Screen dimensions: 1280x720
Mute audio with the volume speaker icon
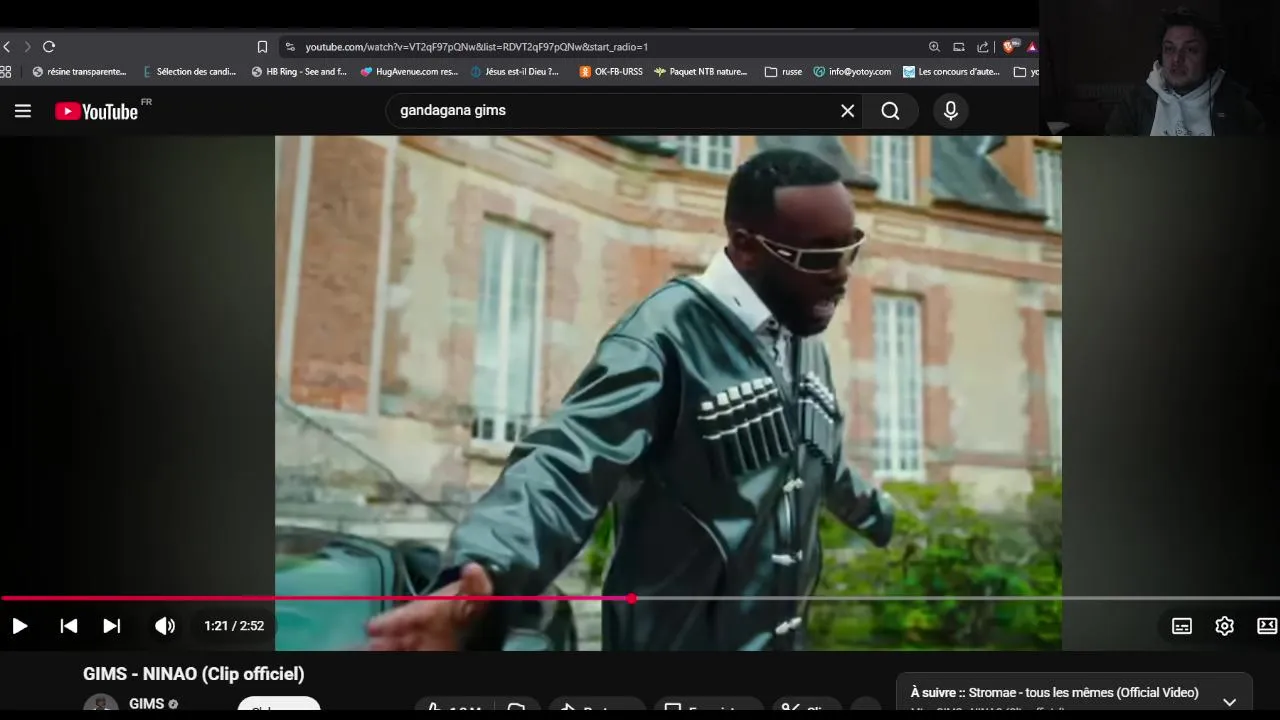click(x=165, y=626)
